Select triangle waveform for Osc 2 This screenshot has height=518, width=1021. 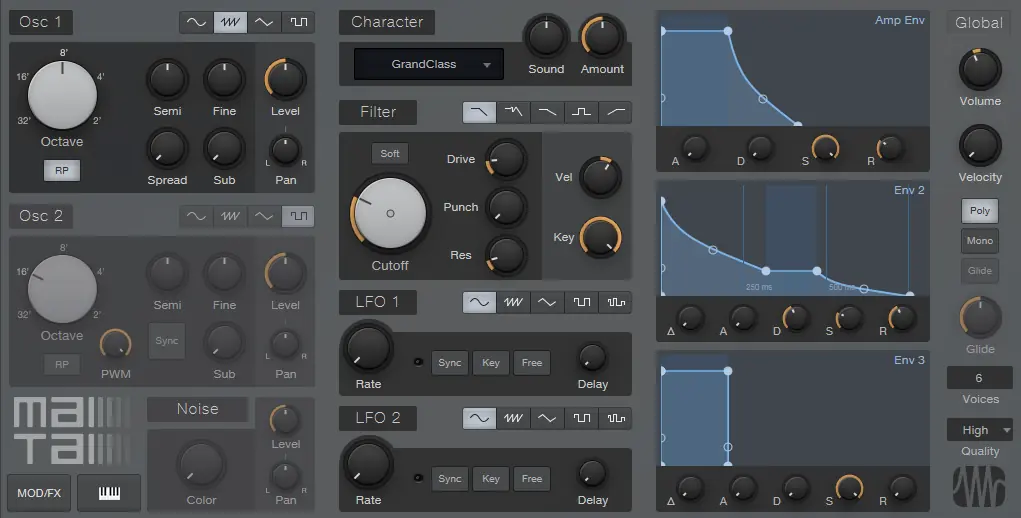pos(264,216)
